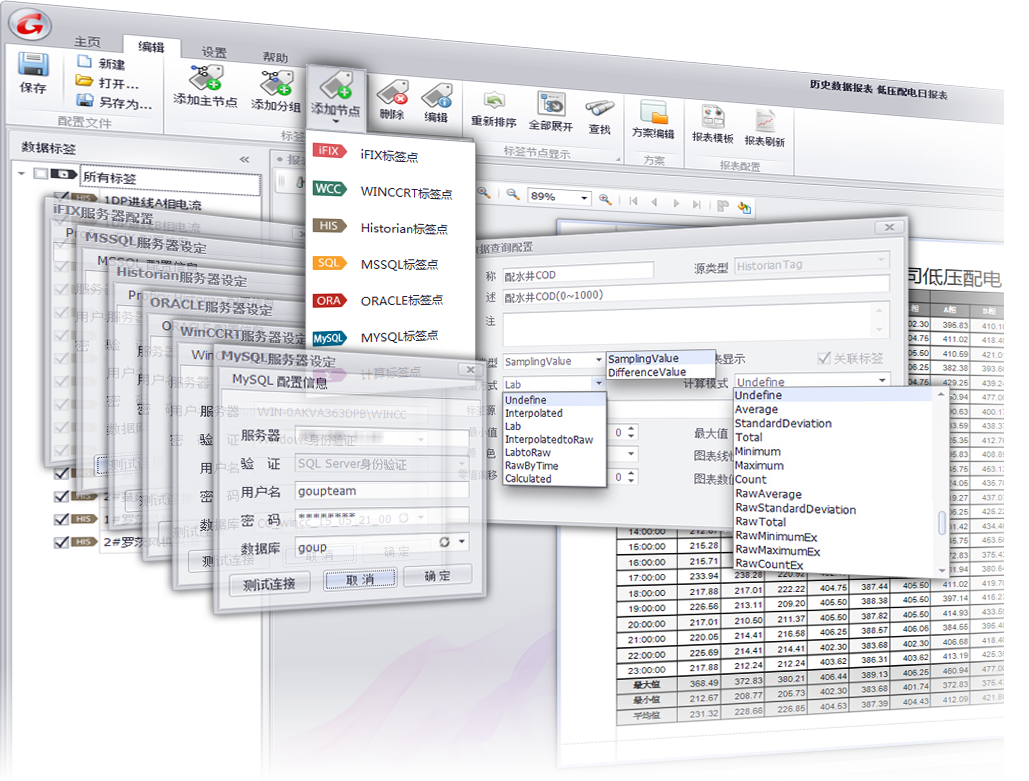The image size is (1029, 781).
Task: Choose Count in calculation mode list
Action: click(833, 479)
